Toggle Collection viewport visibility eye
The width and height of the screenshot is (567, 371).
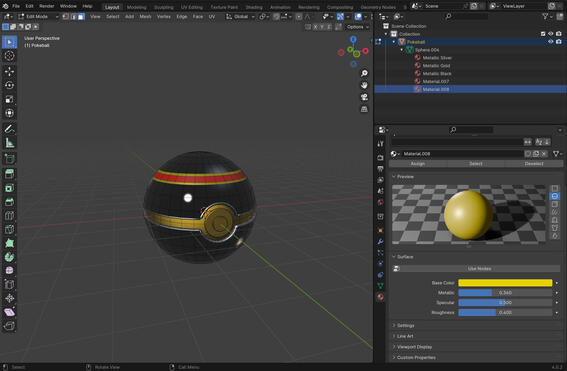550,34
